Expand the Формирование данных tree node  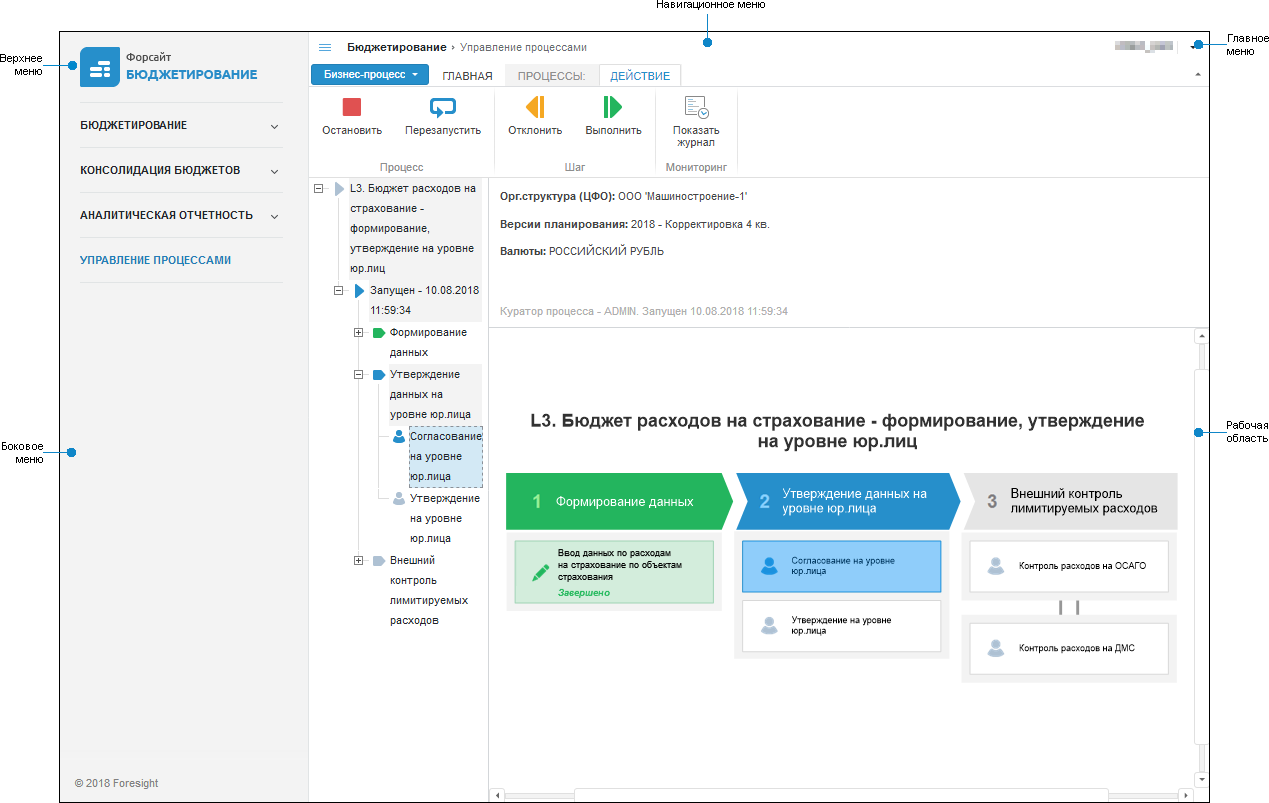(358, 332)
